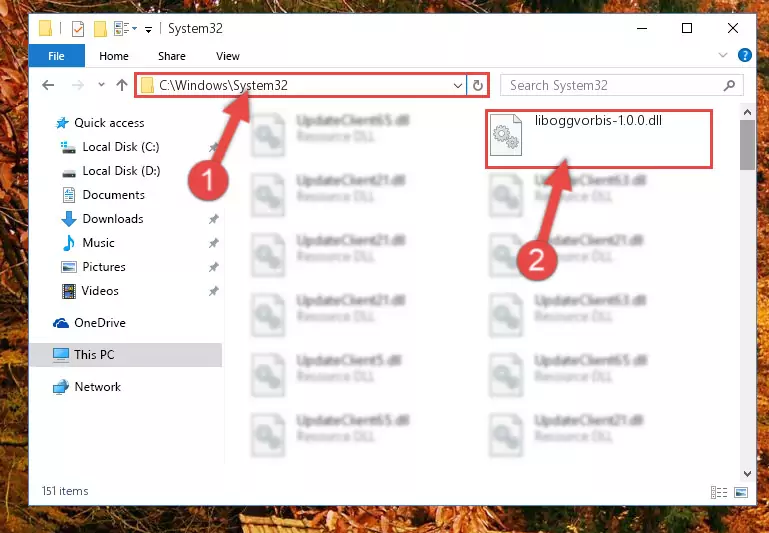
Task: Click the Forward navigation arrow
Action: pyautogui.click(x=77, y=85)
